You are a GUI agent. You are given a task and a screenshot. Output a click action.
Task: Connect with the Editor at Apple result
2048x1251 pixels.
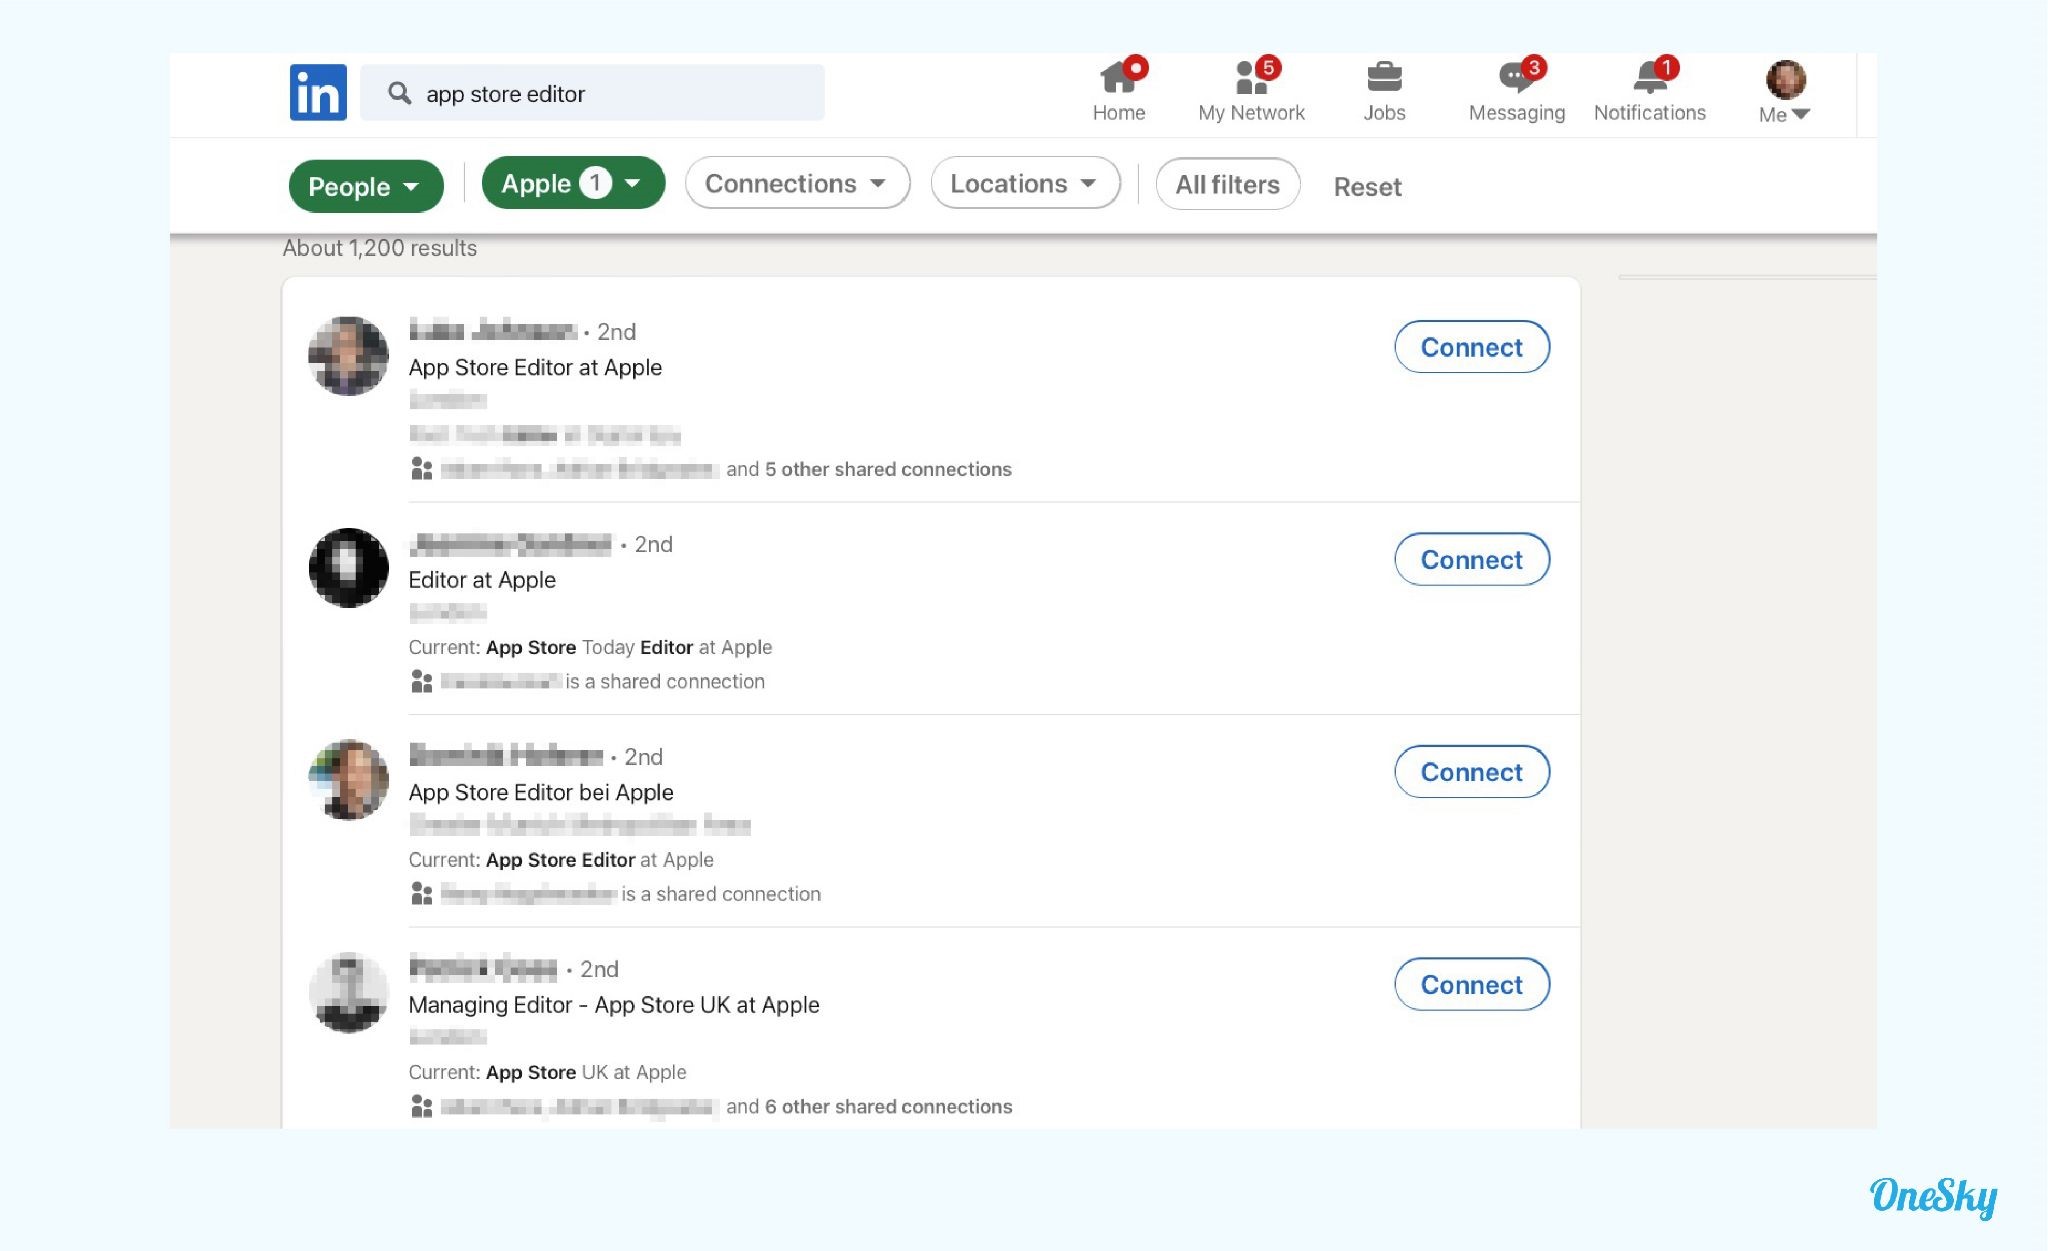pos(1472,559)
